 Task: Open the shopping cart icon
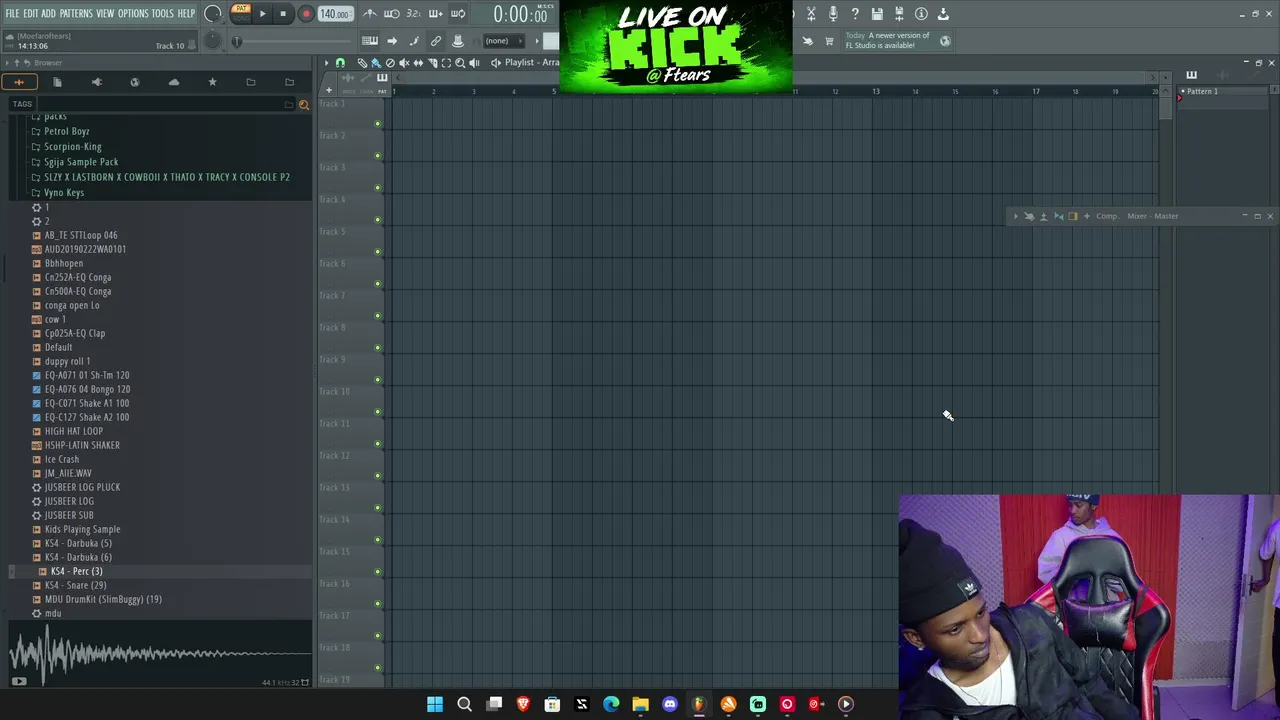click(x=829, y=41)
